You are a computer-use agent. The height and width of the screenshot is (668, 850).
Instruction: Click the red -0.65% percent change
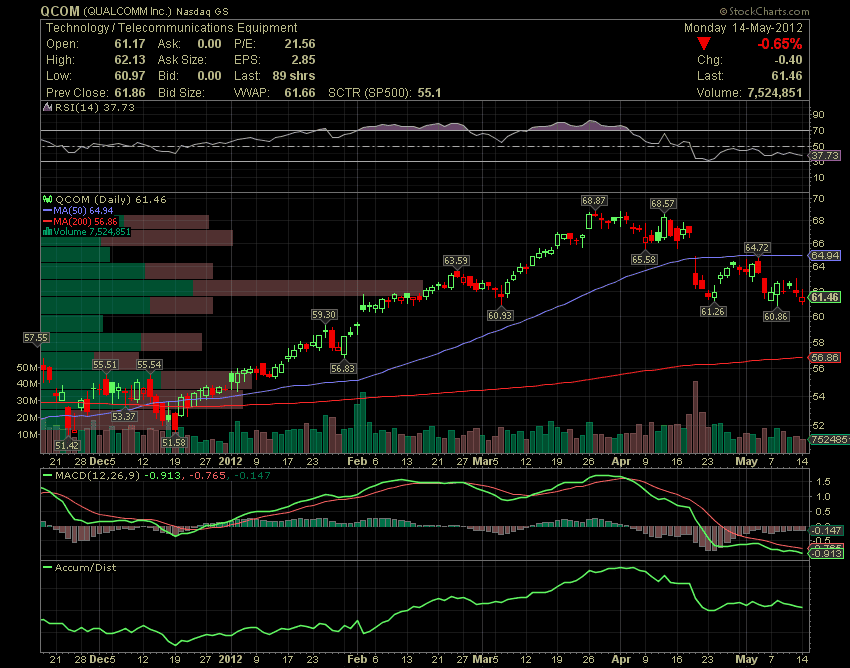coord(780,44)
